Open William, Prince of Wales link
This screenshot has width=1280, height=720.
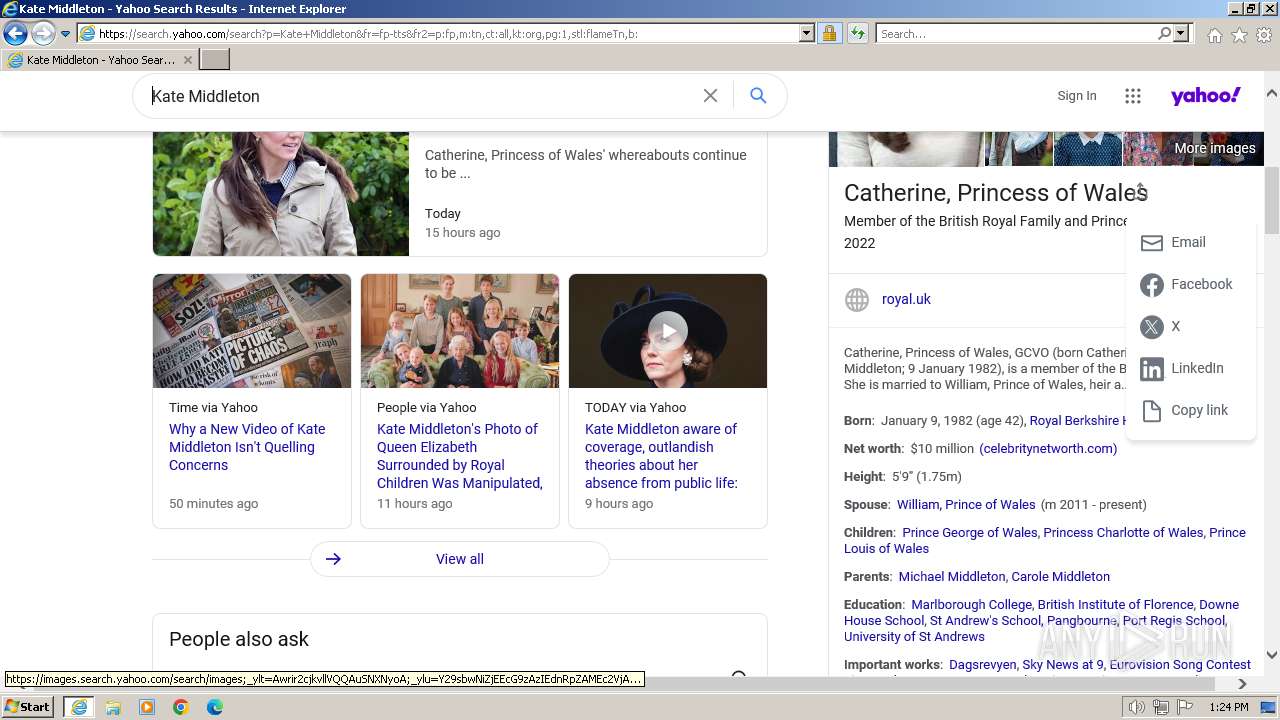coord(966,505)
